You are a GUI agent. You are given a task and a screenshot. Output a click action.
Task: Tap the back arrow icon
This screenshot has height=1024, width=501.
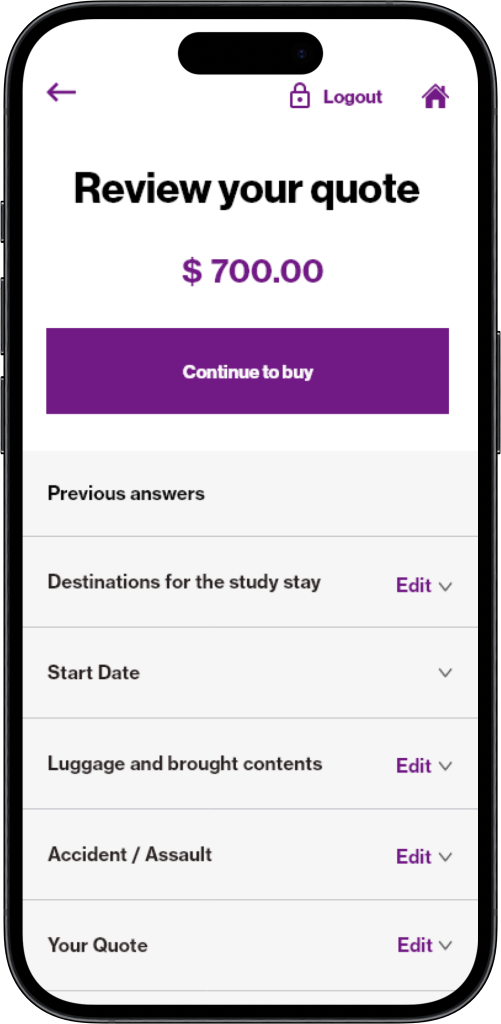(x=61, y=93)
